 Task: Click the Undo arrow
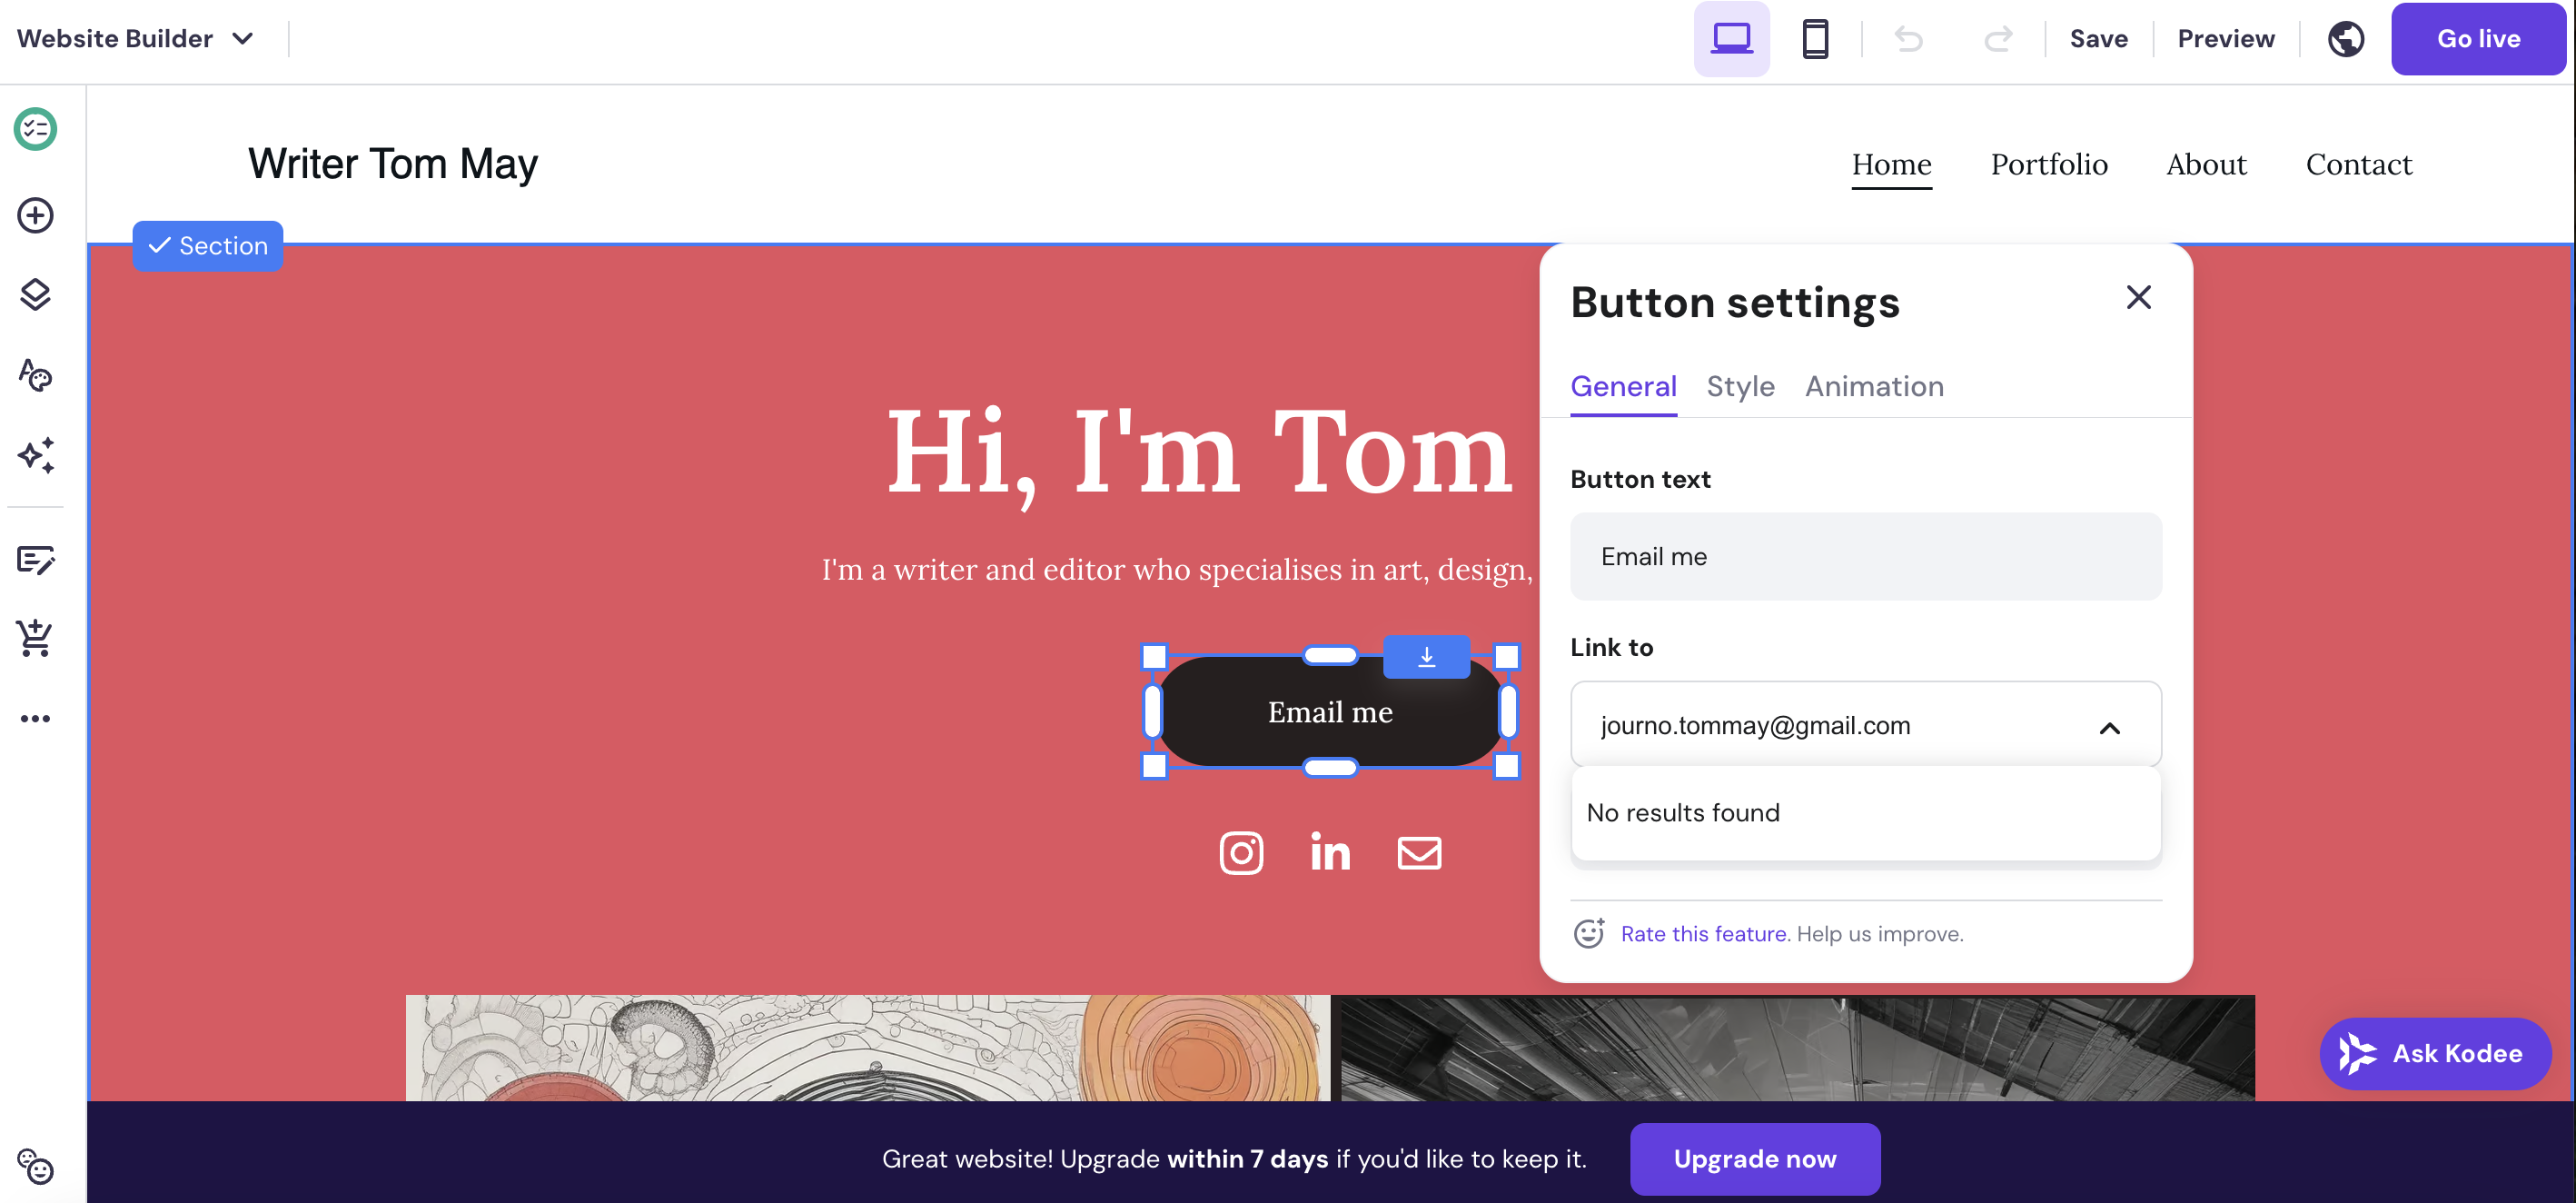point(1908,39)
